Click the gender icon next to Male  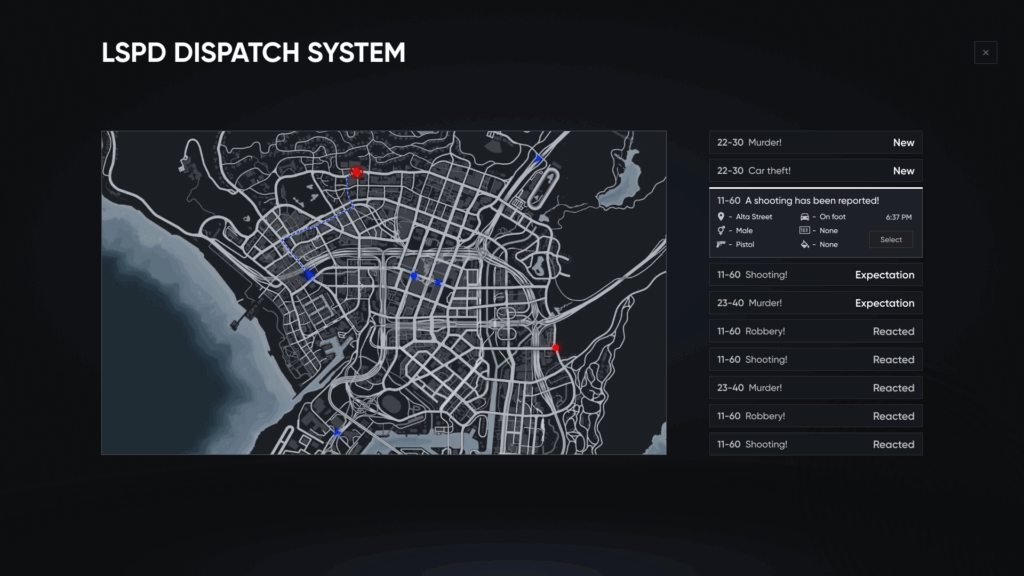(721, 231)
